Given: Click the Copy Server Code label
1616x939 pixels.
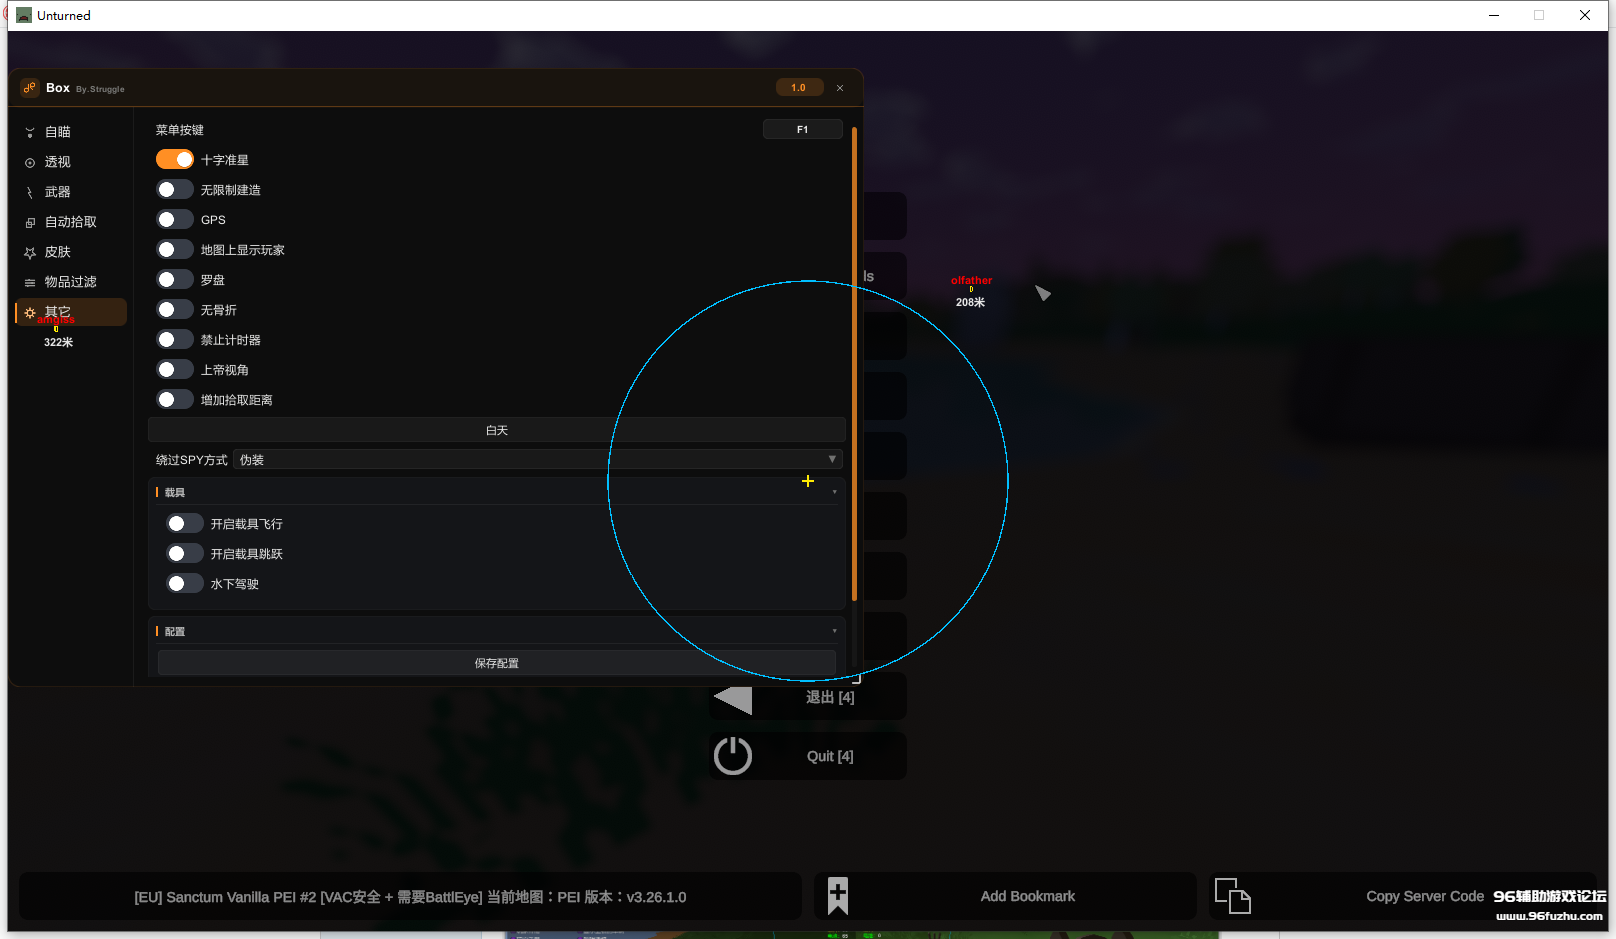Looking at the screenshot, I should pos(1425,897).
